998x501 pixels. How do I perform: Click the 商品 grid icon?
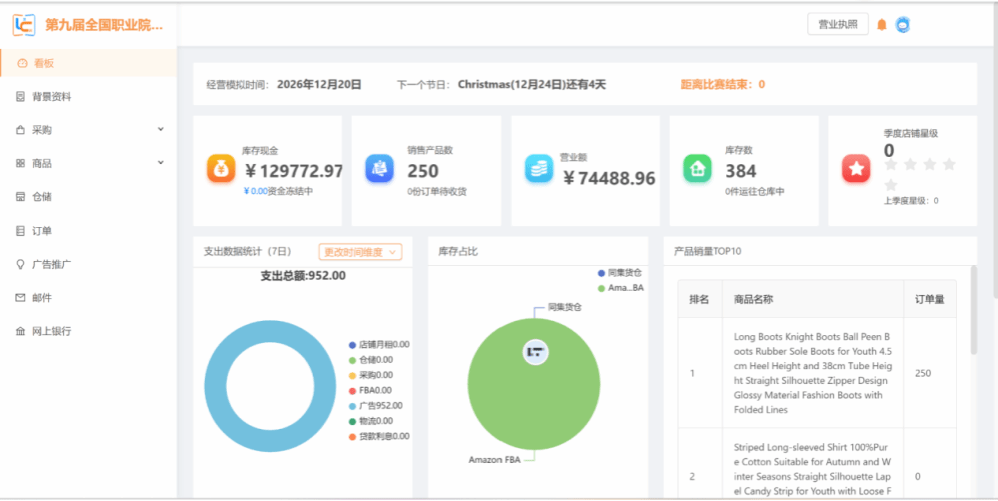pyautogui.click(x=20, y=164)
